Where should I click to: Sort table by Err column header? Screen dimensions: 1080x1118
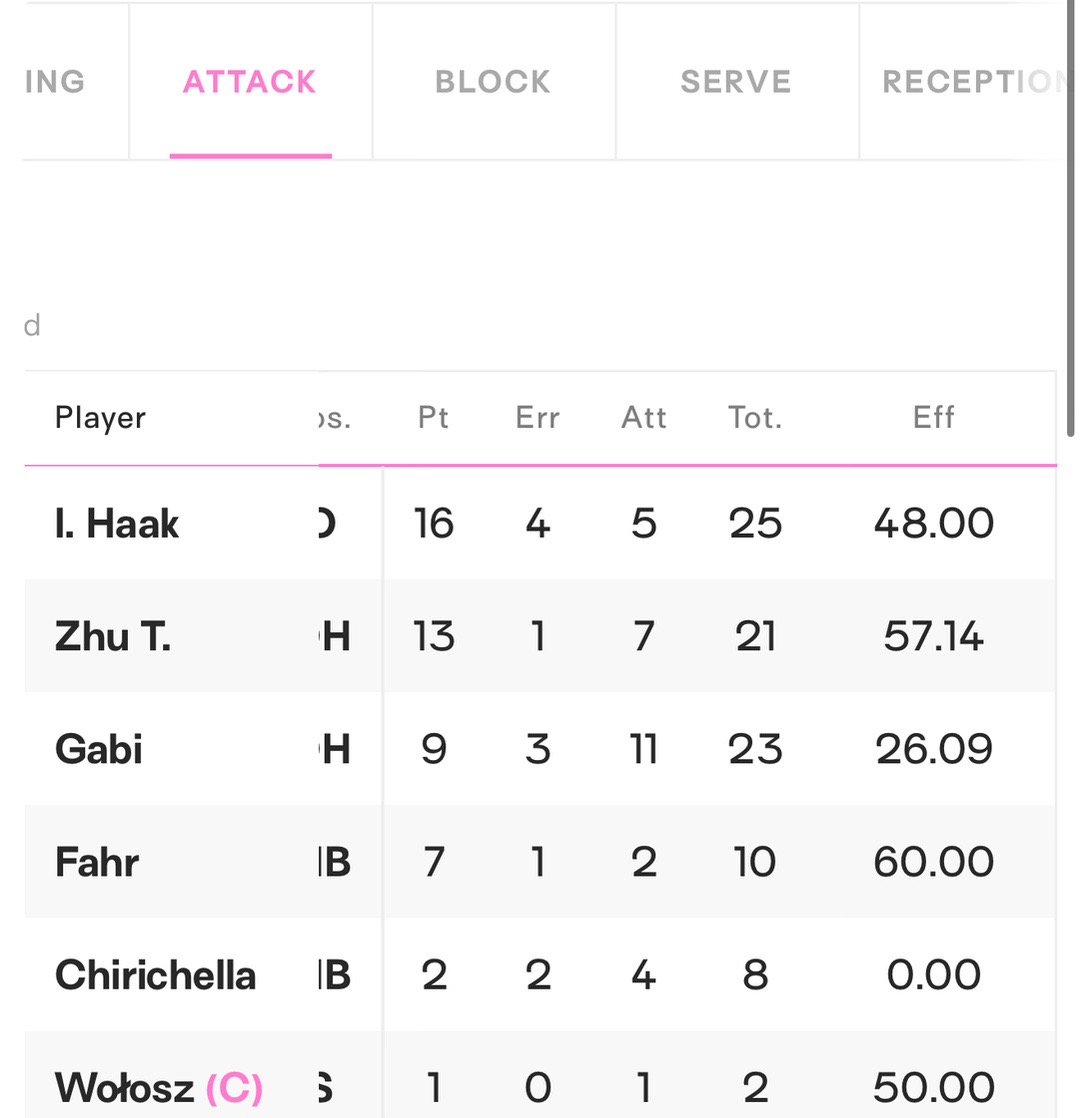pyautogui.click(x=538, y=418)
